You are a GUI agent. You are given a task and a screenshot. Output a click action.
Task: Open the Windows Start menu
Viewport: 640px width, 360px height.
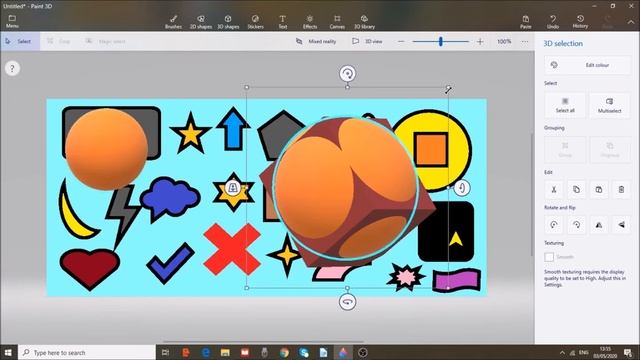8,352
